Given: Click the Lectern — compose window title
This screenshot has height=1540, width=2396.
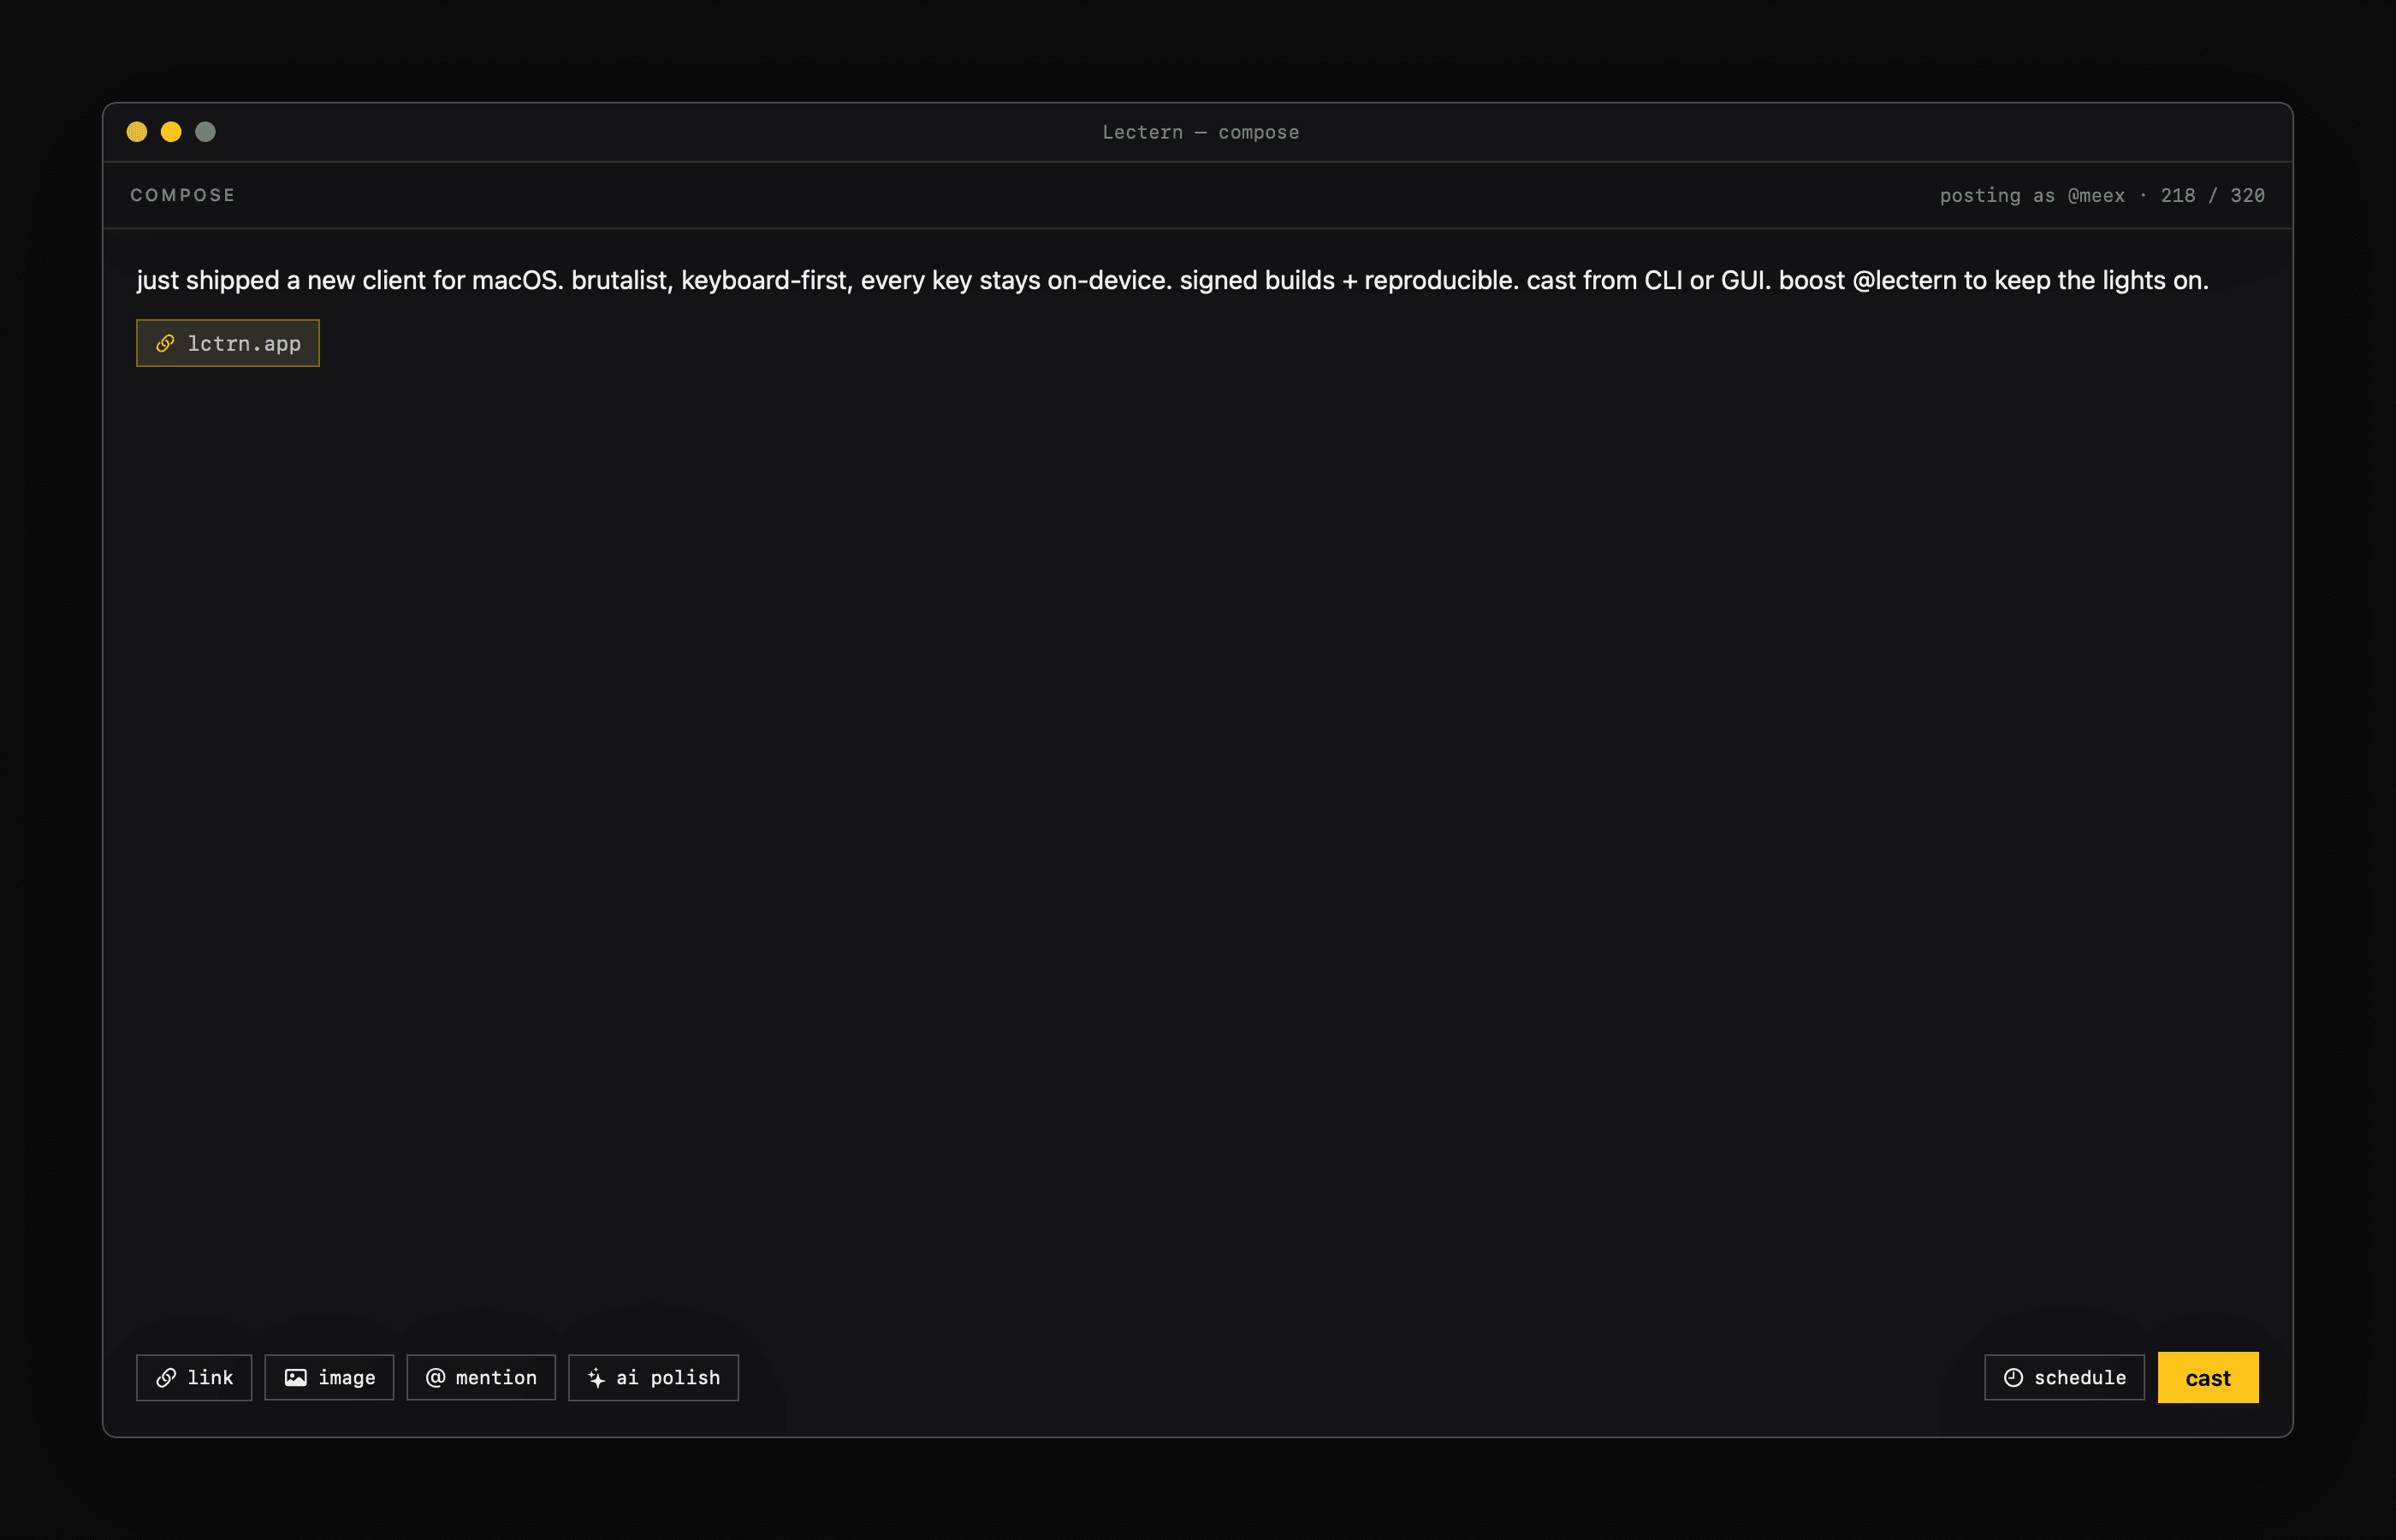Looking at the screenshot, I should 1200,132.
